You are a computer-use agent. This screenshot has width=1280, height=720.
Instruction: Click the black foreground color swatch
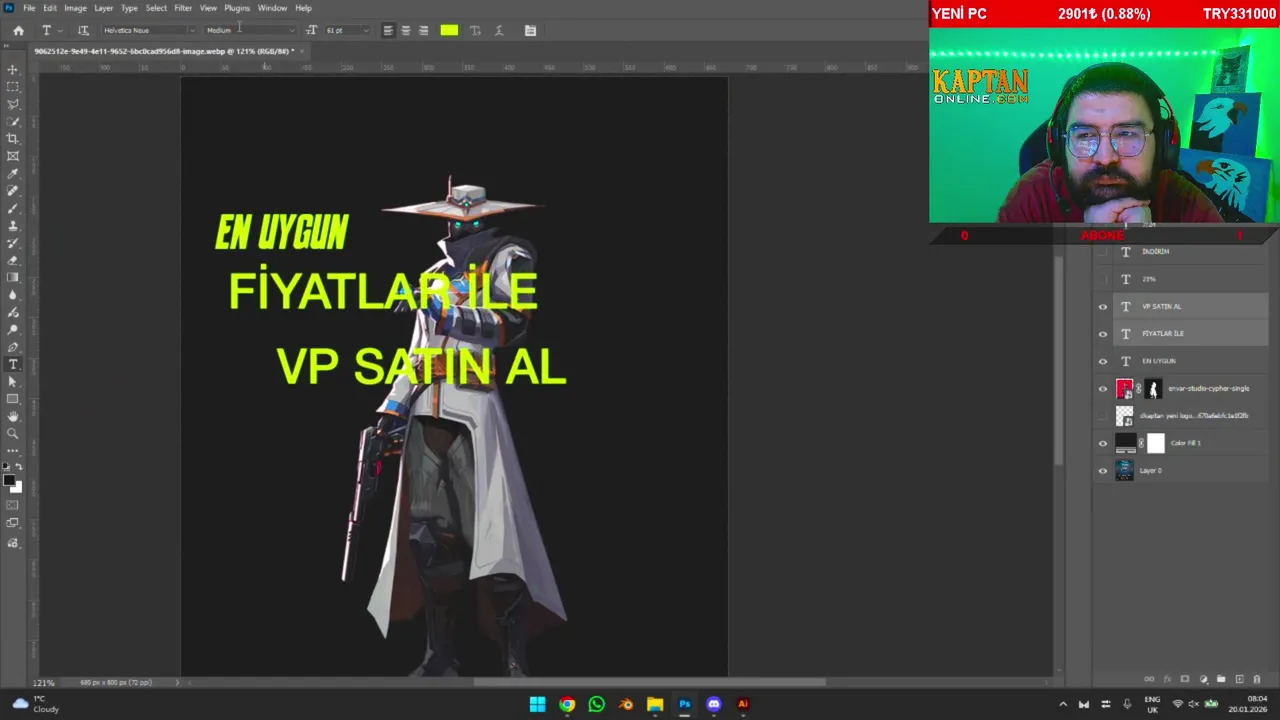point(9,481)
